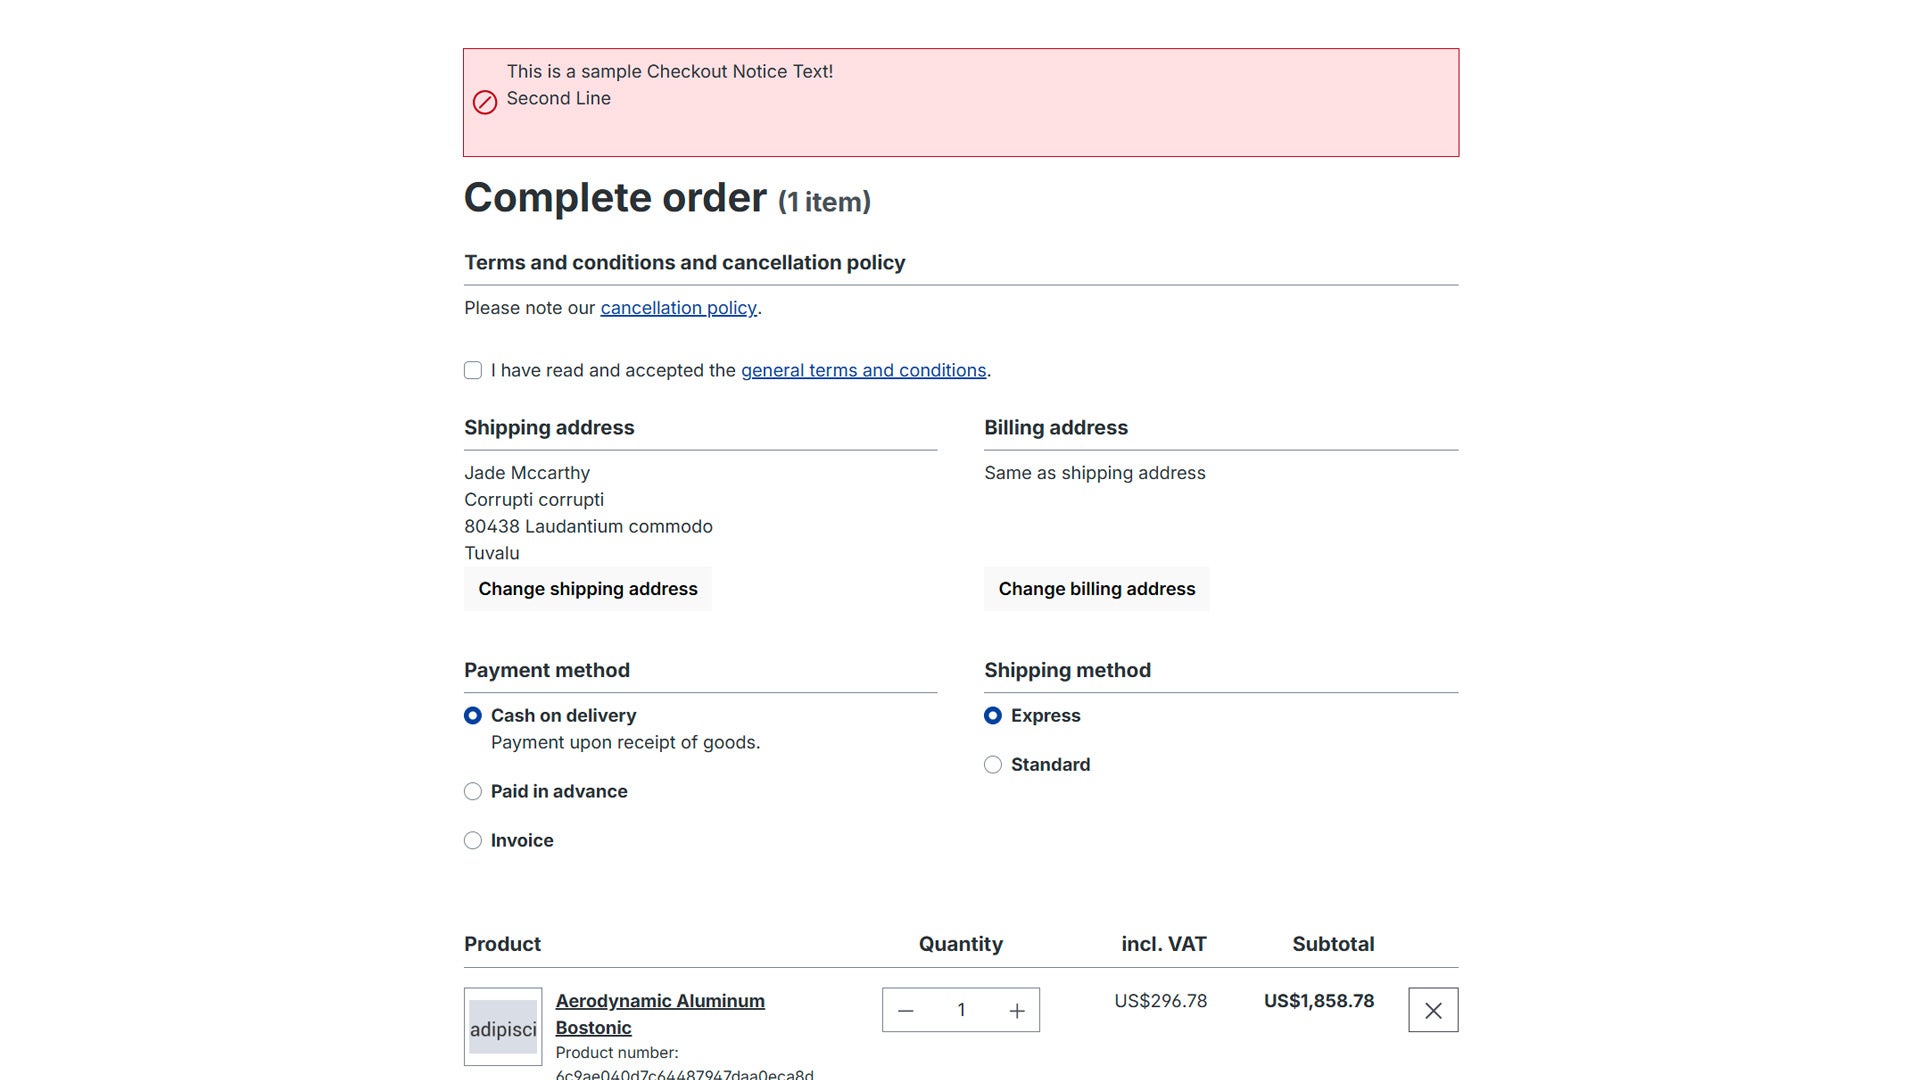Click the quantity input field
Screen dimensions: 1920x1080
(x=961, y=1011)
